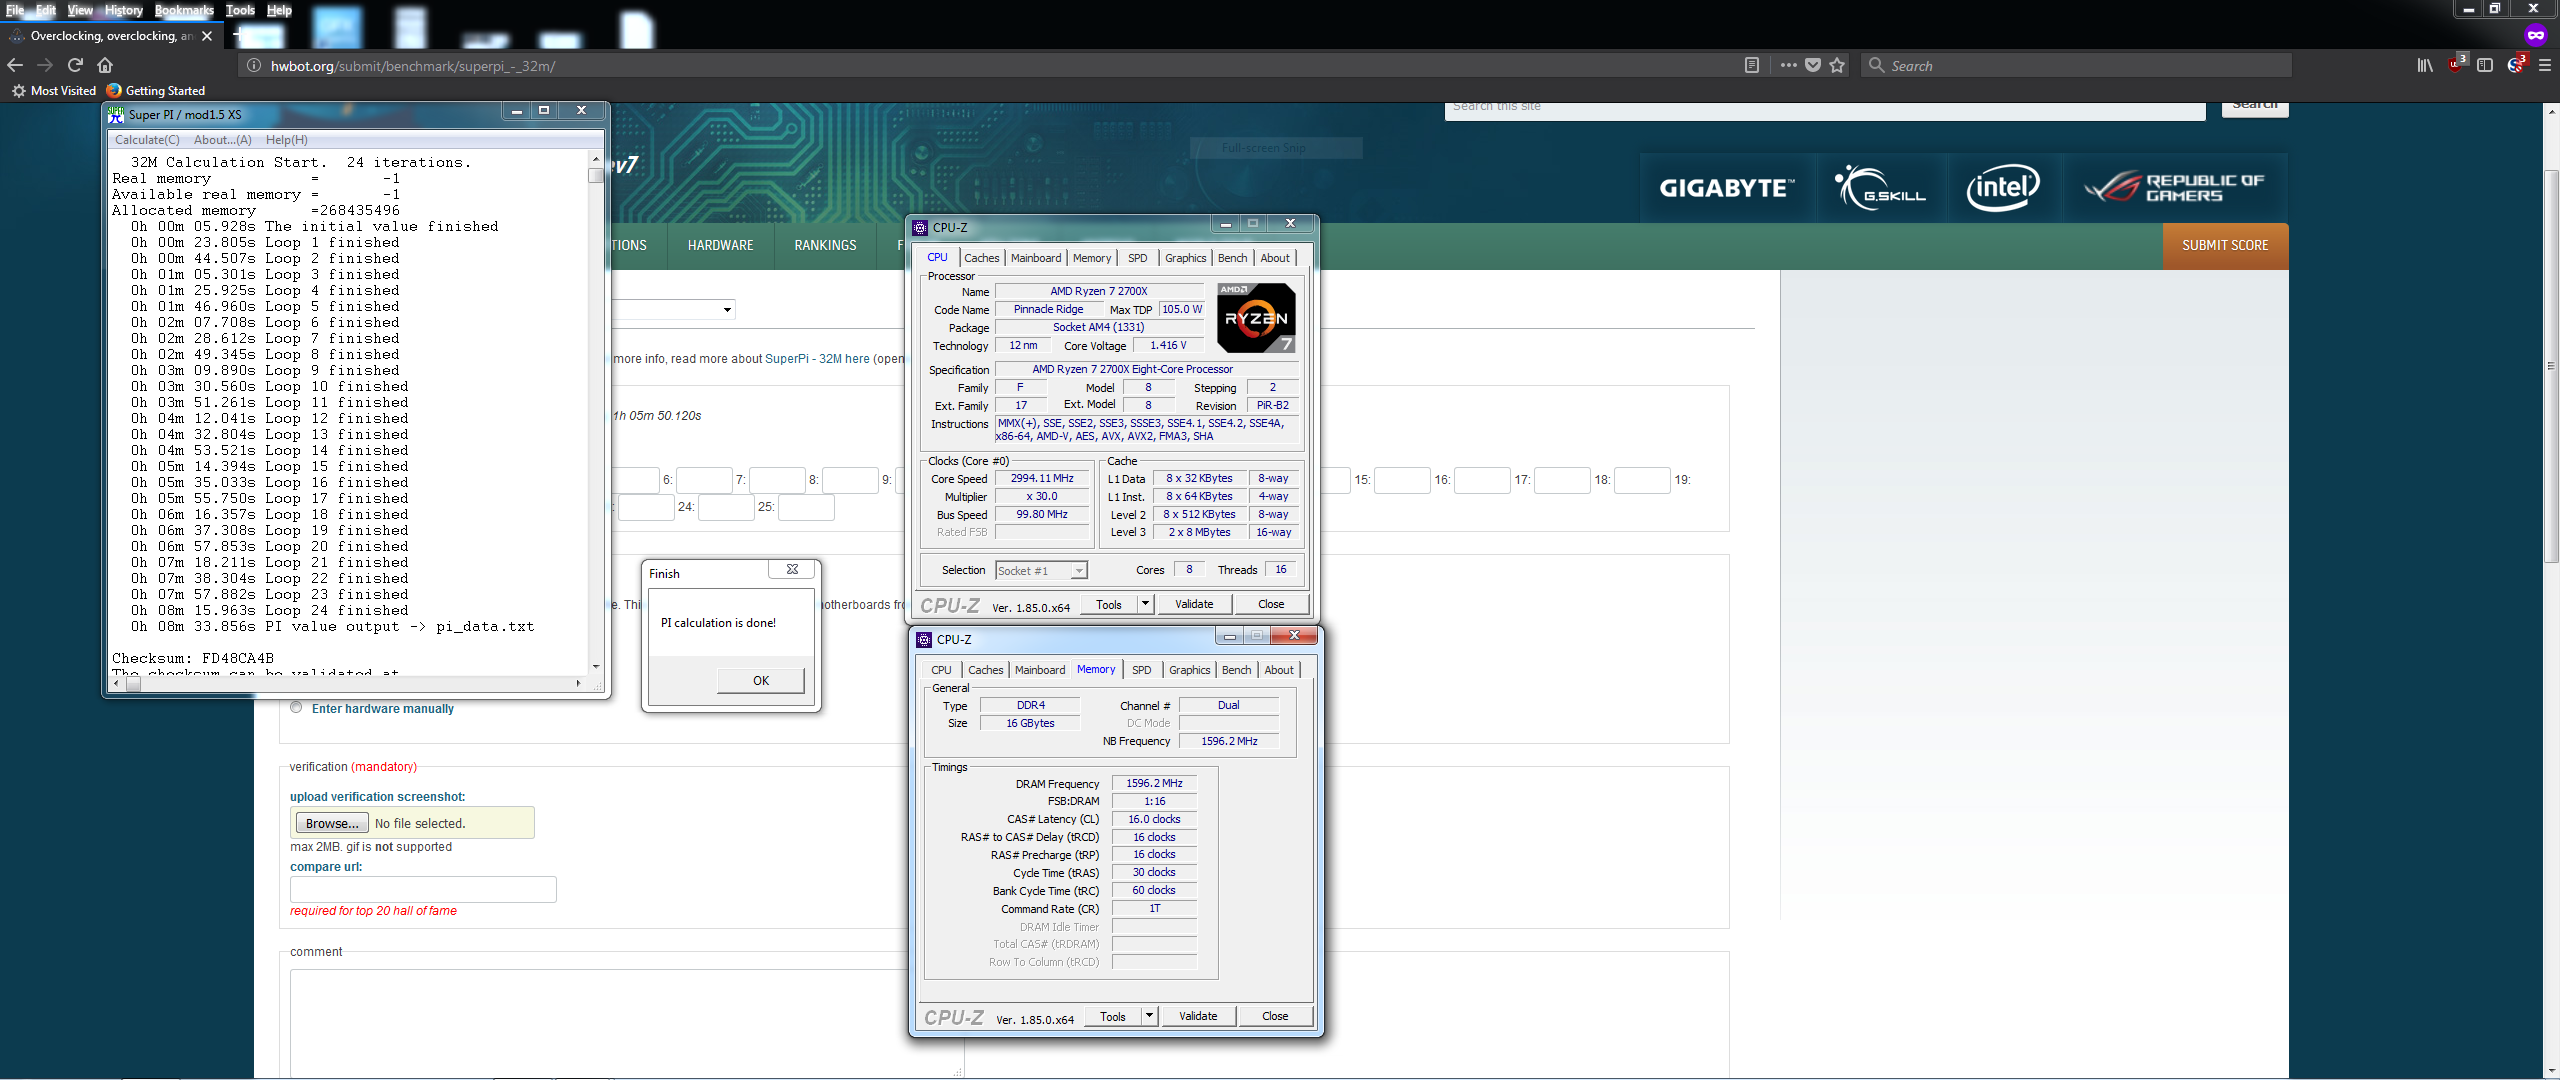Viewport: 2560px width, 1080px height.
Task: Open About menu in Super PI
Action: click(222, 140)
